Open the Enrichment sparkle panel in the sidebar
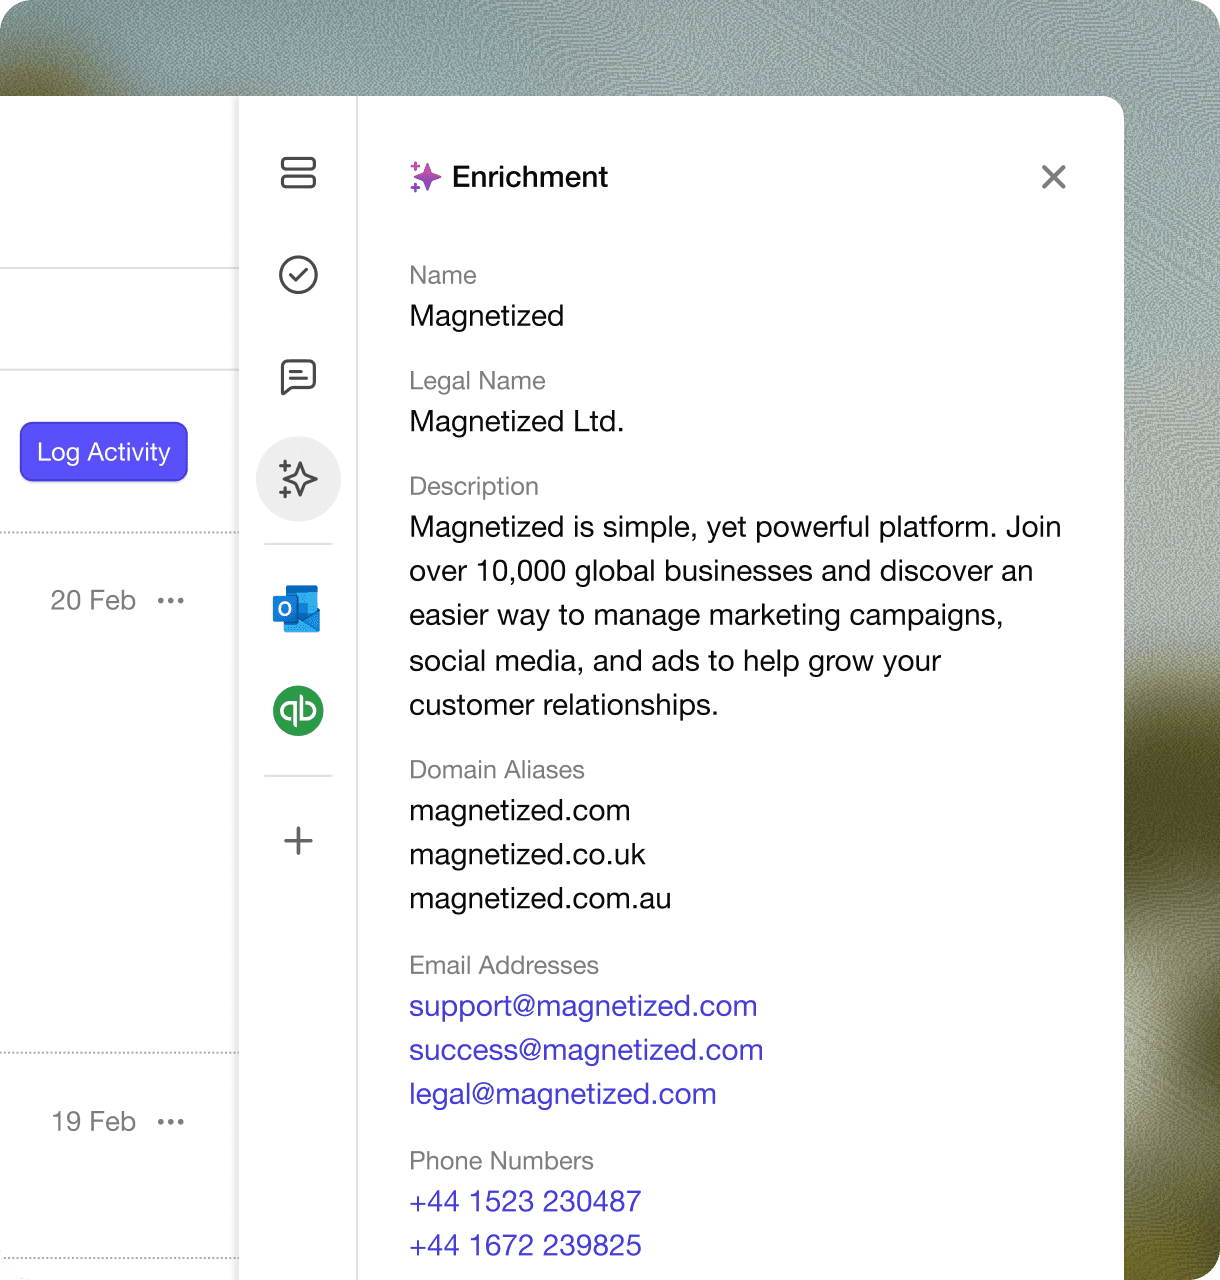This screenshot has width=1220, height=1280. [298, 479]
